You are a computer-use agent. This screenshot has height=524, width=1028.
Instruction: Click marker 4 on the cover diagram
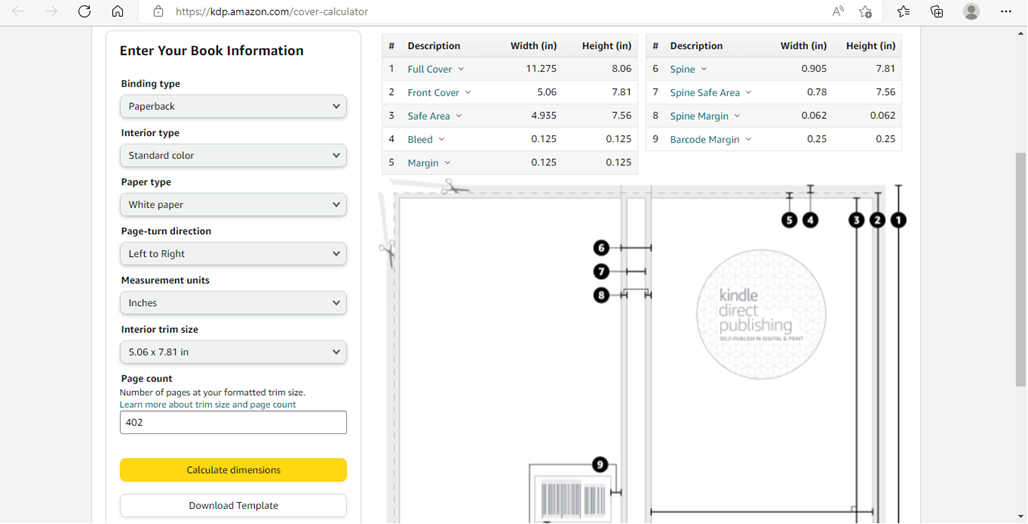click(x=810, y=220)
